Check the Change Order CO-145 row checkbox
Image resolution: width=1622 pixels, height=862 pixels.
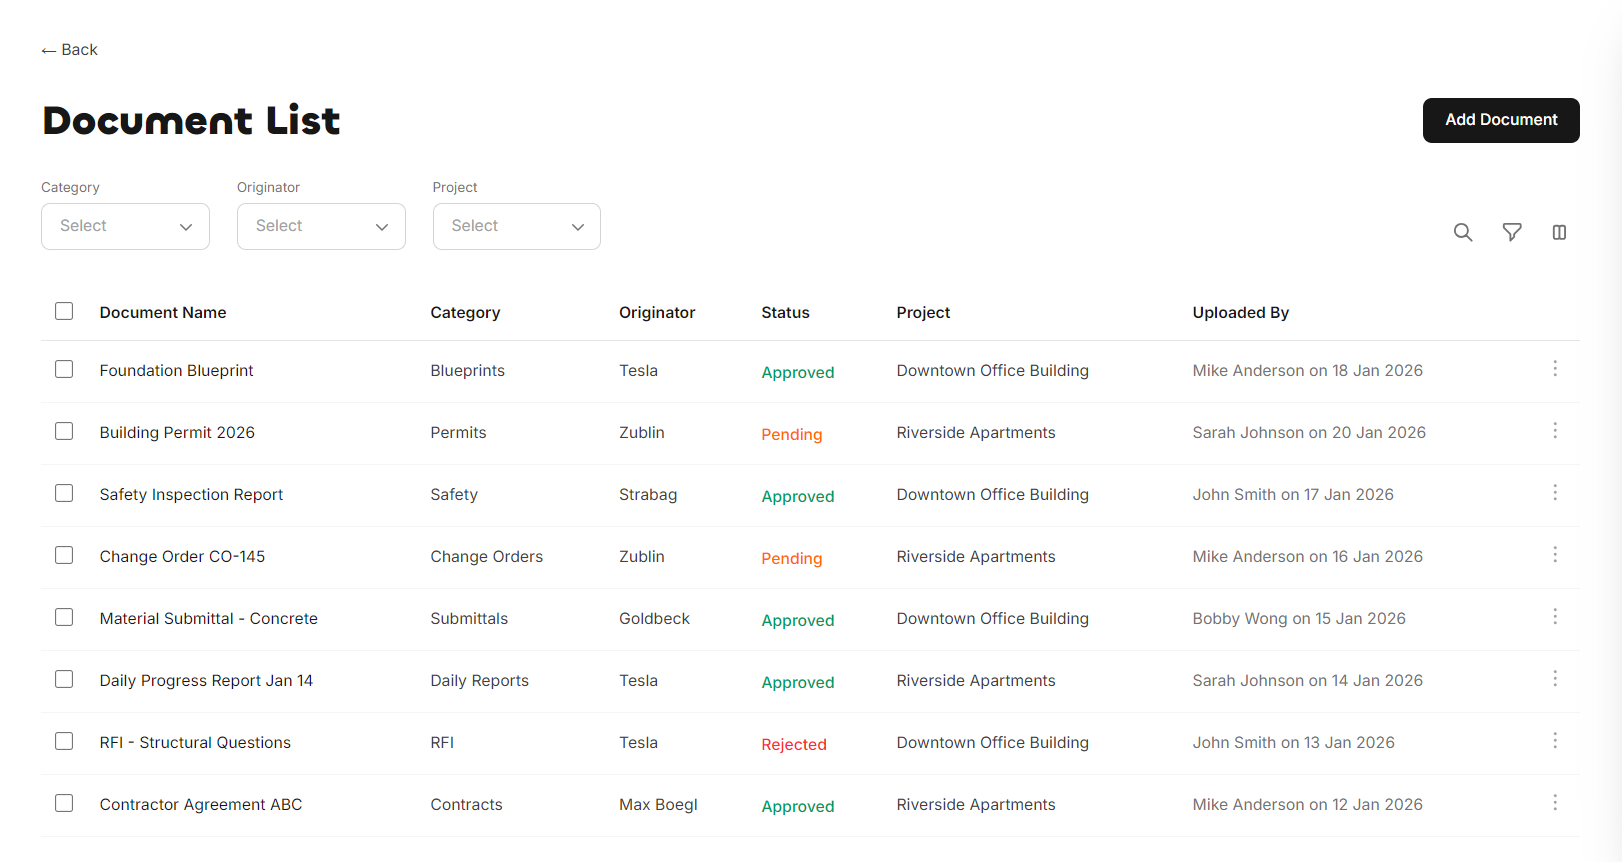click(x=64, y=555)
